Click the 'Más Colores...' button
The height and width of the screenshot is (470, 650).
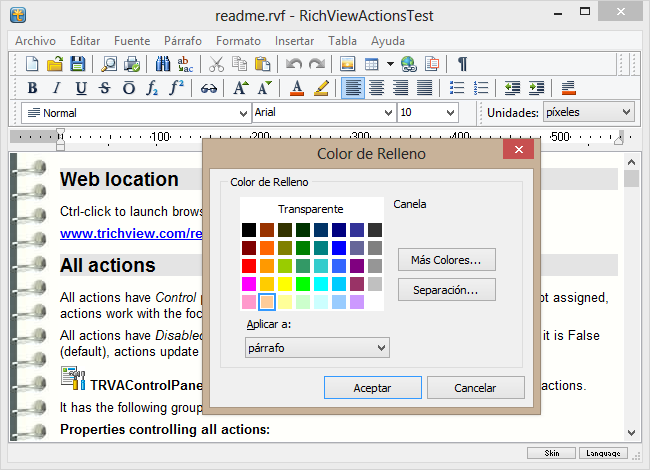[x=446, y=260]
